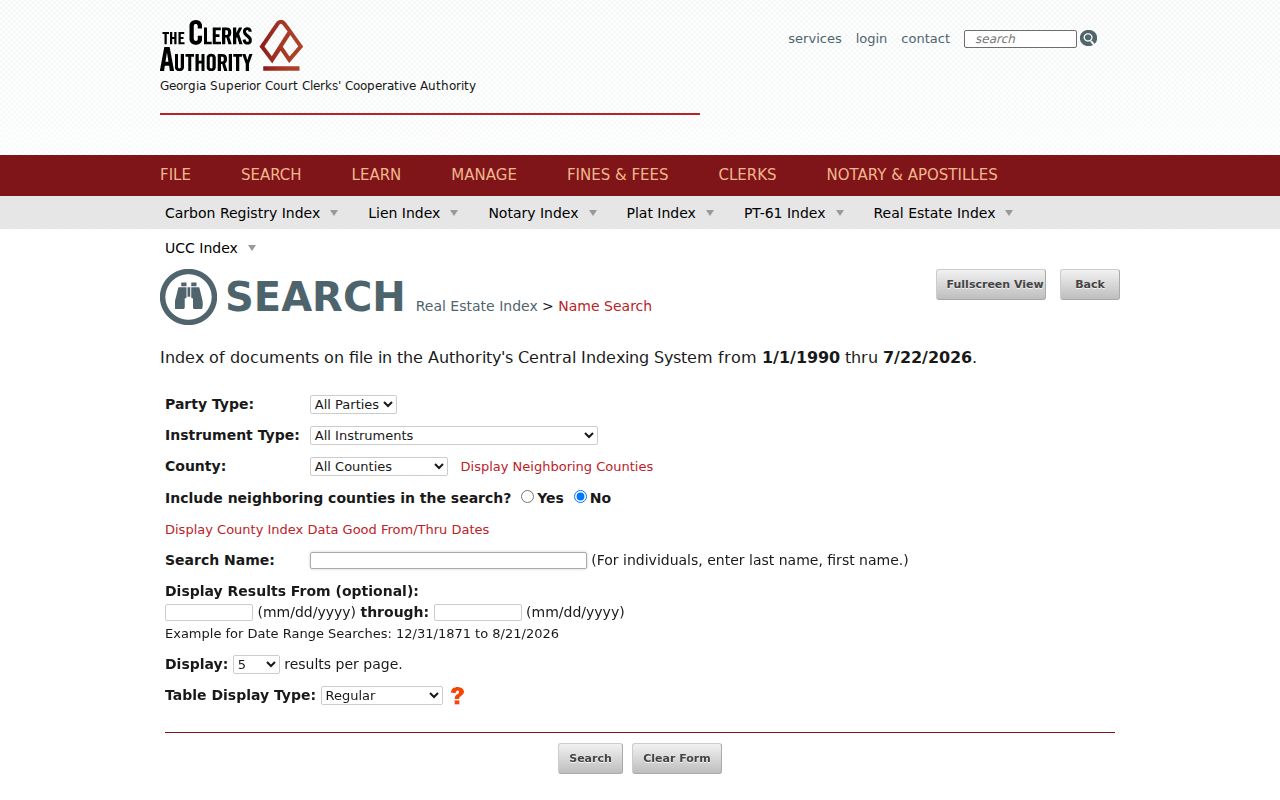Screen dimensions: 1280x800
Task: Click the Clear Form button
Action: (x=677, y=758)
